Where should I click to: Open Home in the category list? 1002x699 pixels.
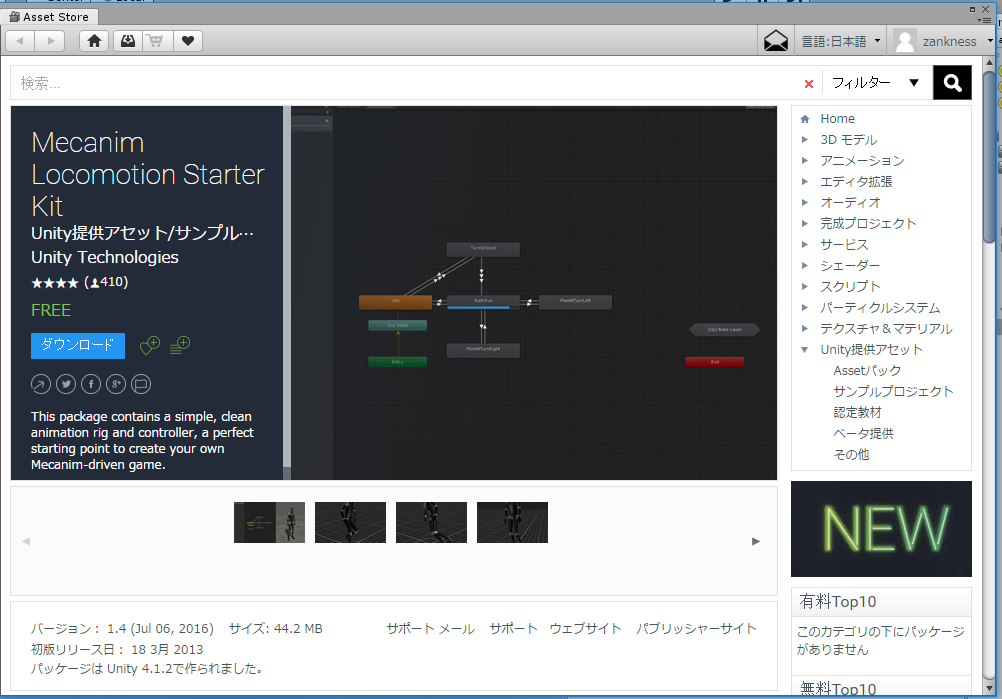(837, 119)
